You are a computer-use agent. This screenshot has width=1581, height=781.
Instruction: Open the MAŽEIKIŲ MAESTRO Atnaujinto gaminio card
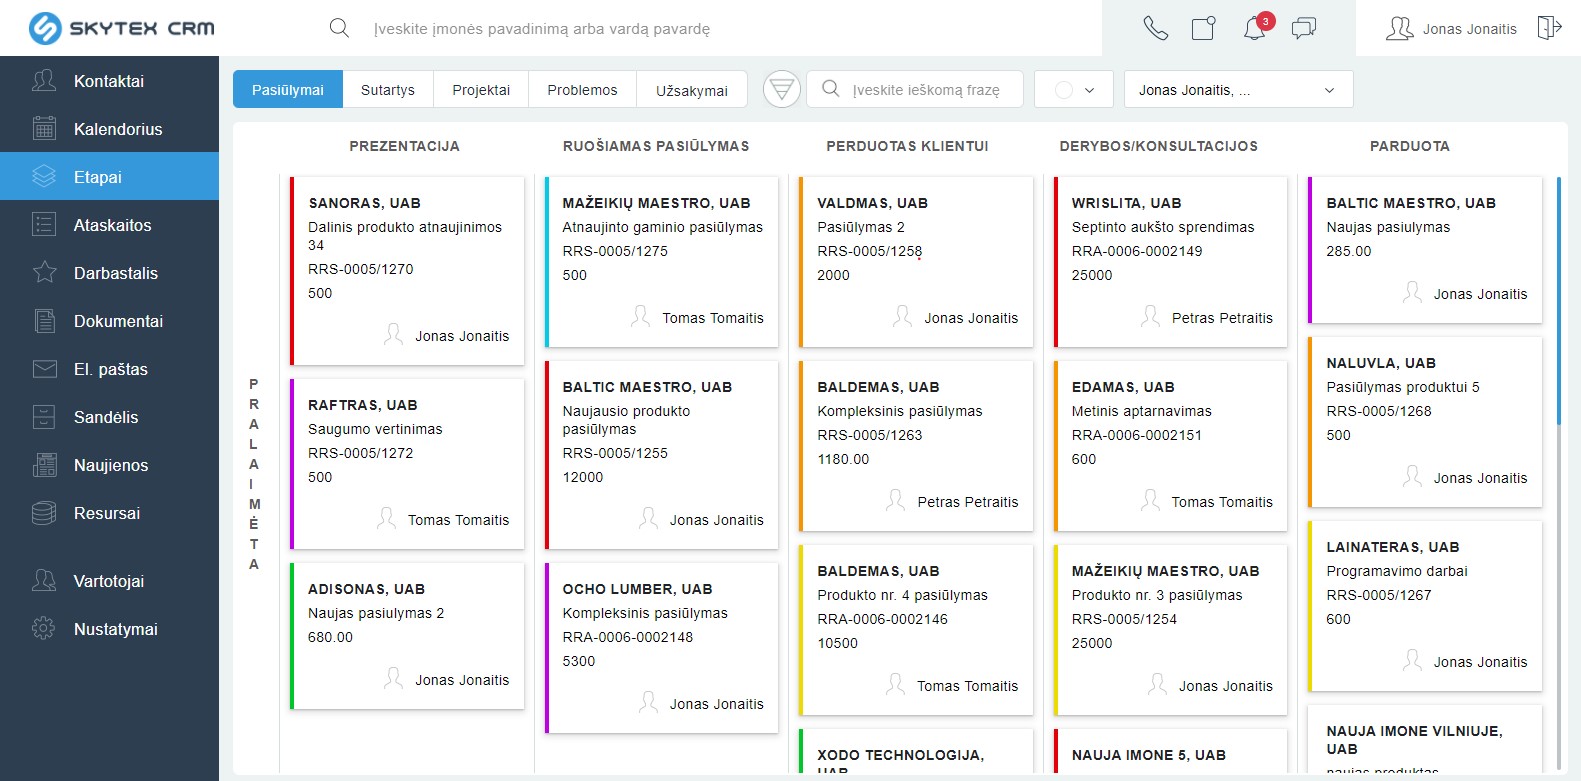coord(661,262)
